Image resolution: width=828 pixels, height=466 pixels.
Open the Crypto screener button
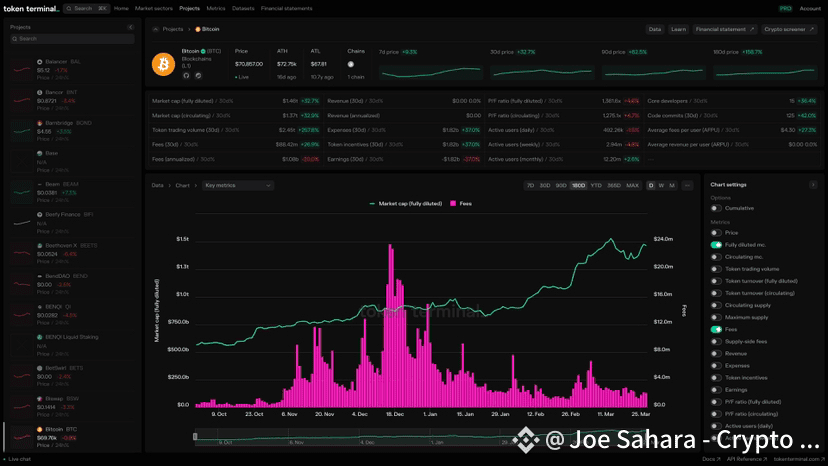tap(790, 30)
